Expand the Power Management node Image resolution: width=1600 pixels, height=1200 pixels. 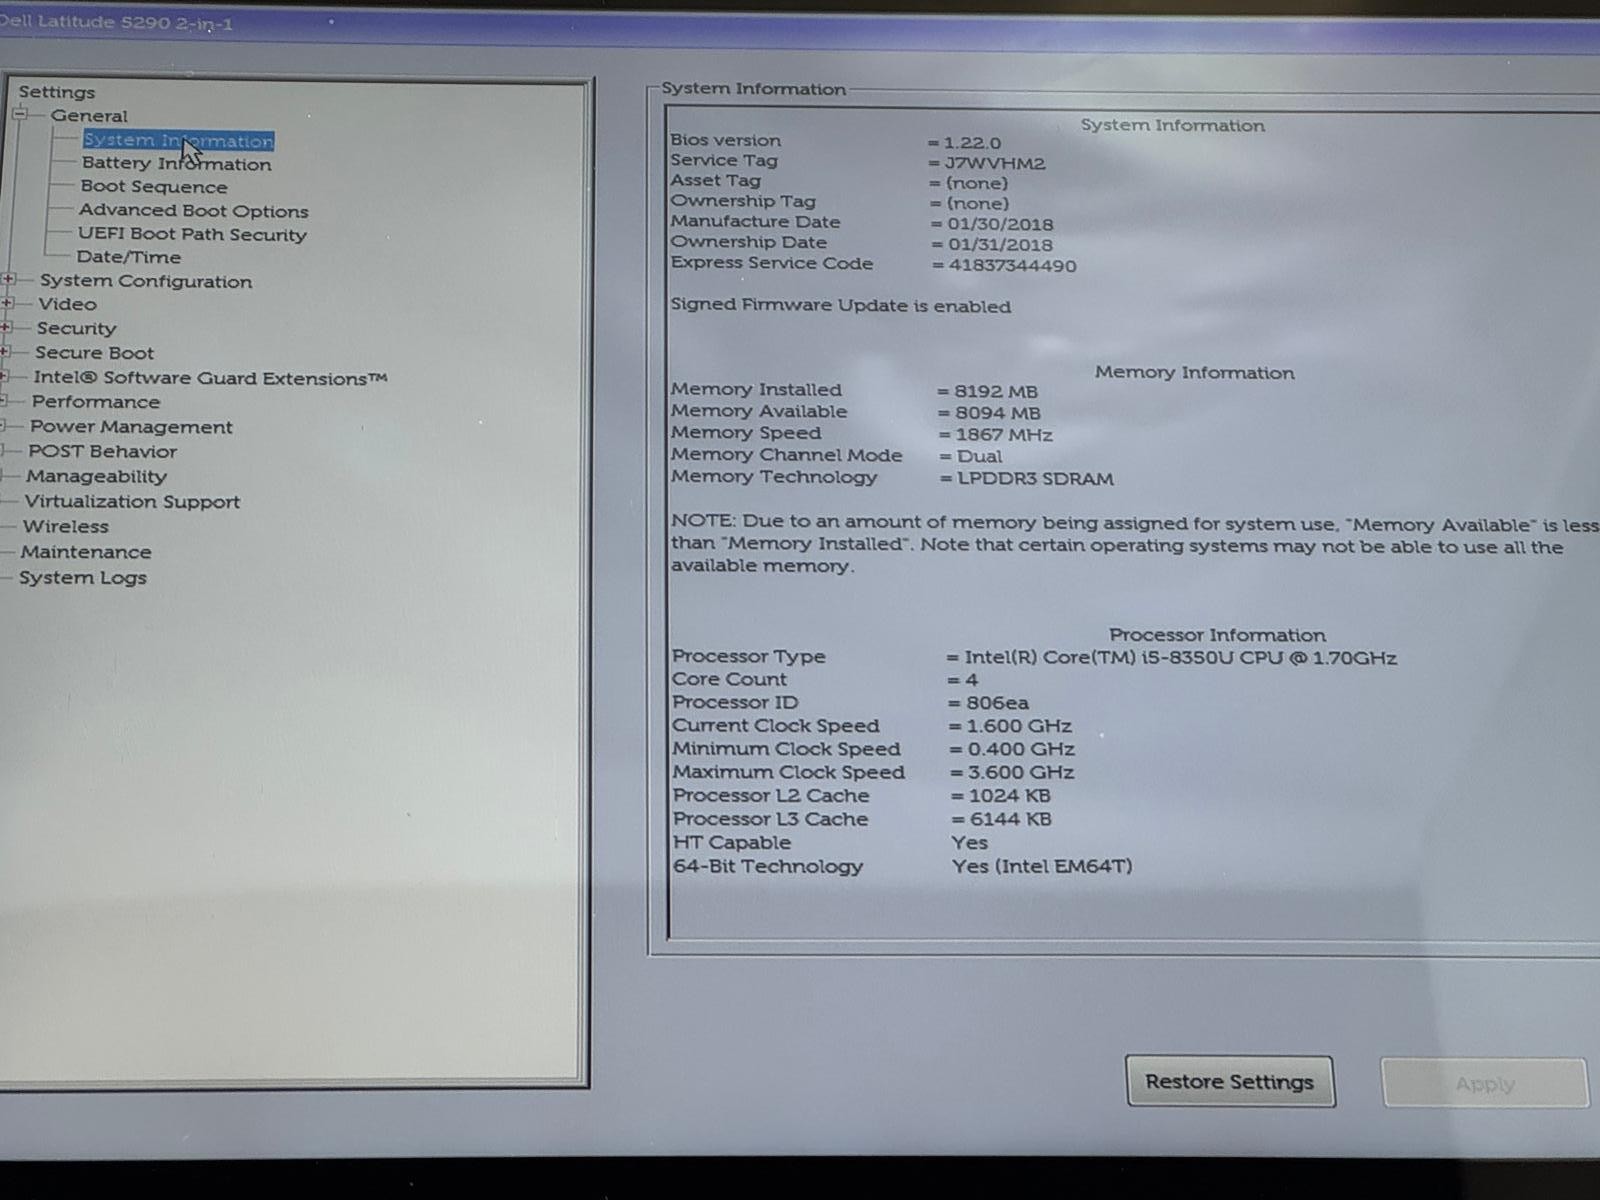4,426
